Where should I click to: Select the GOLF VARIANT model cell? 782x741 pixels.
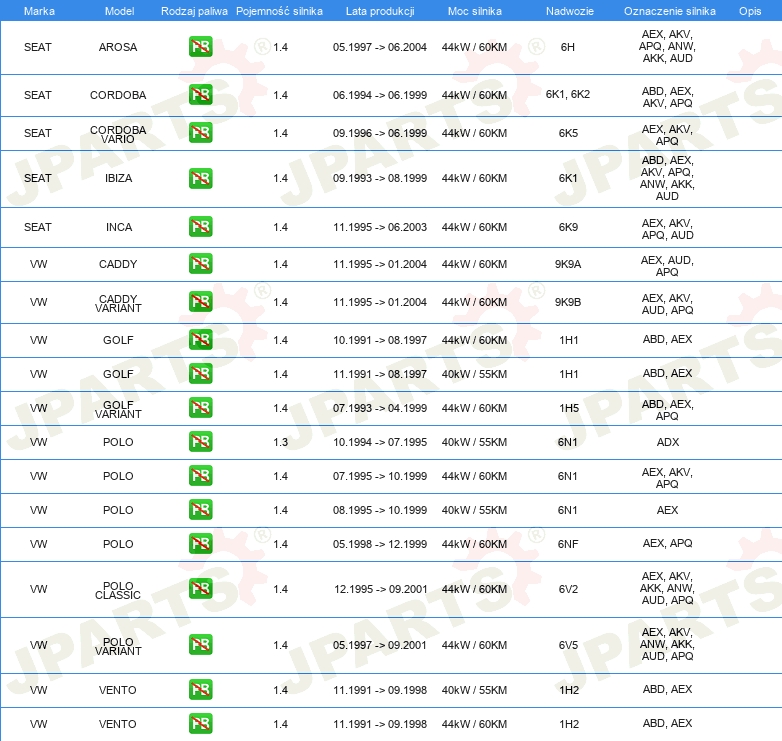118,409
